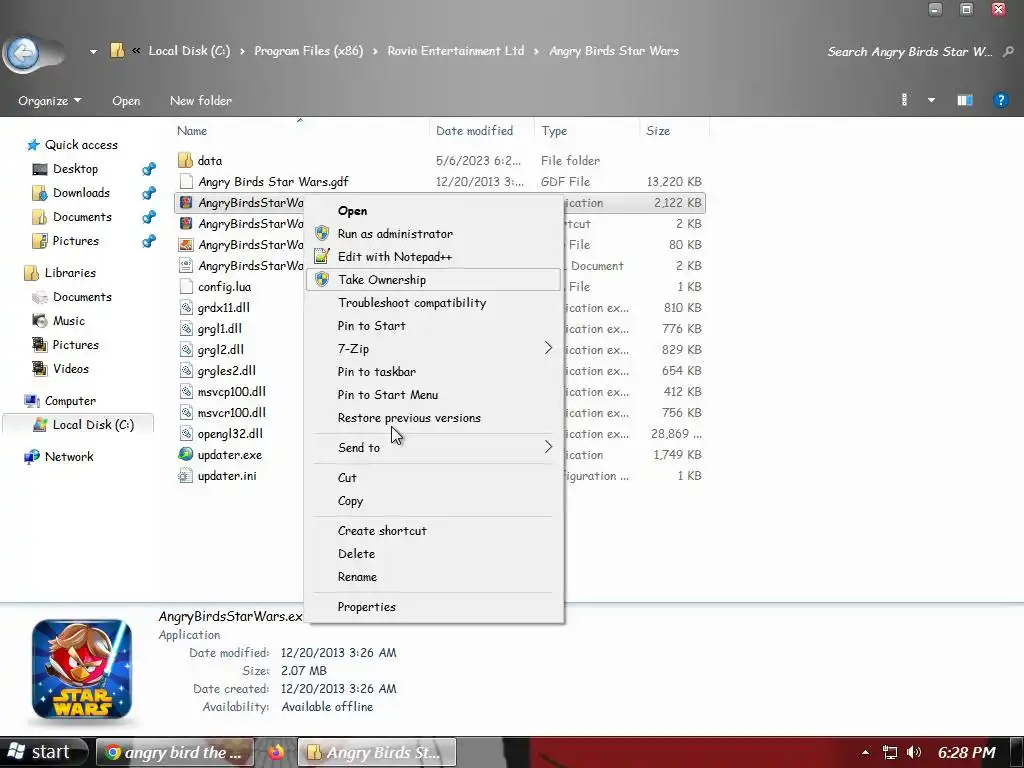Click the change view icon
This screenshot has width=1024, height=768.
[904, 100]
